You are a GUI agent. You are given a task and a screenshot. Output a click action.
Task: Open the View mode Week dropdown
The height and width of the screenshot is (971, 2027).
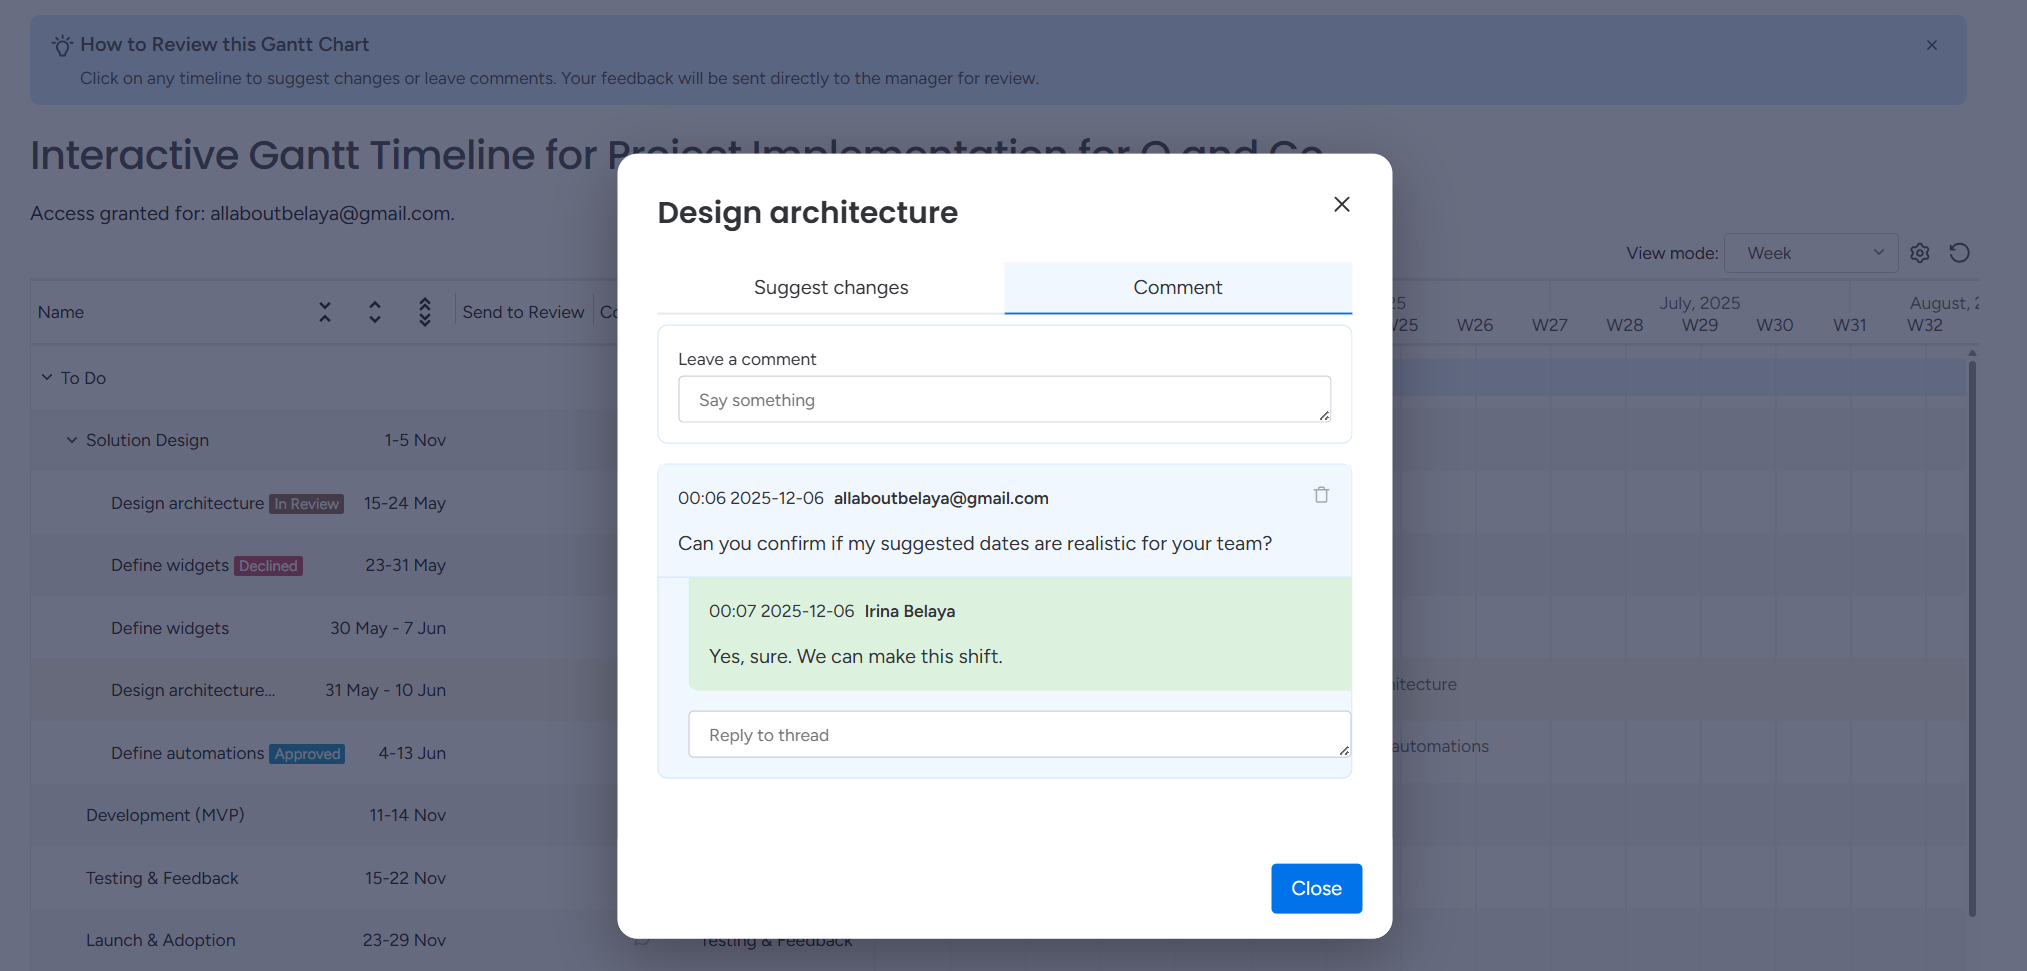(x=1811, y=253)
